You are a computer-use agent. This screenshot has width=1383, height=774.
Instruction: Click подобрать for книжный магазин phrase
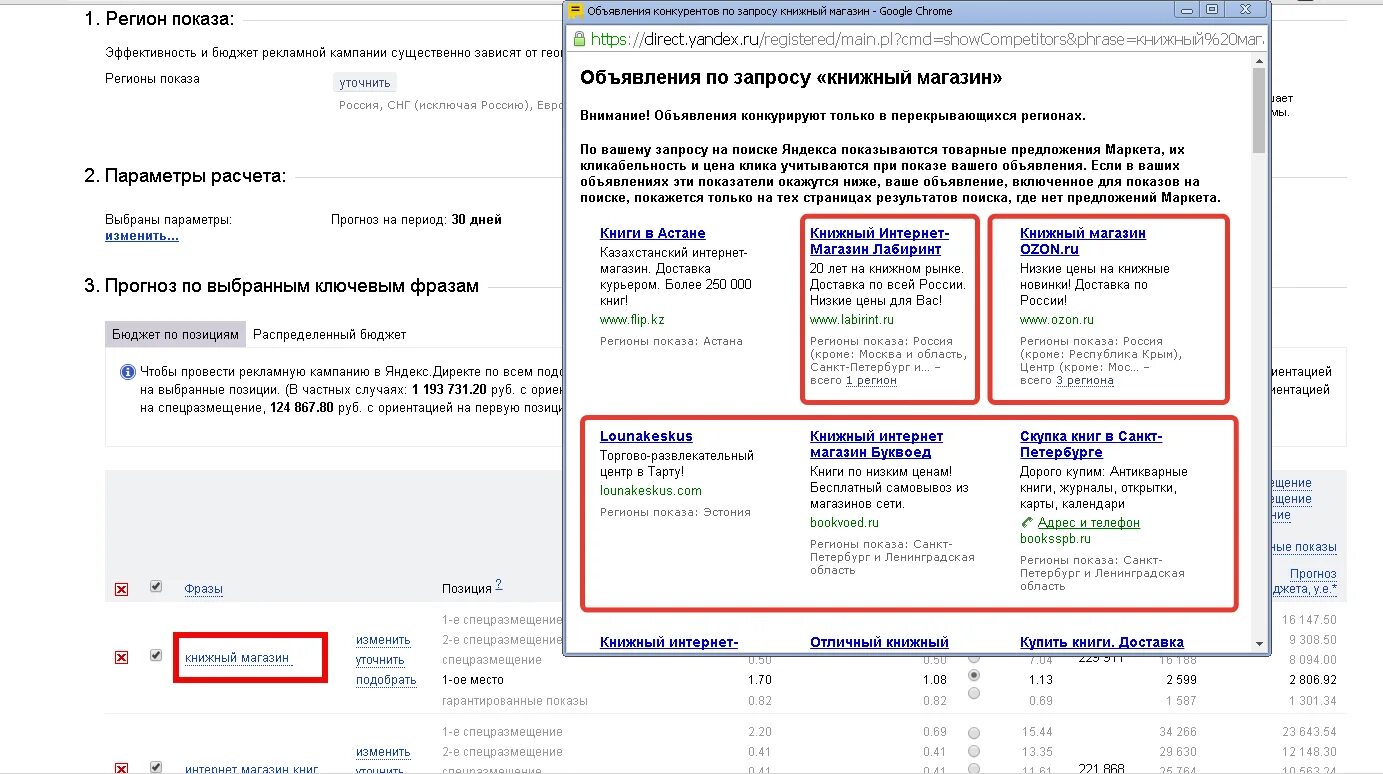pyautogui.click(x=386, y=680)
